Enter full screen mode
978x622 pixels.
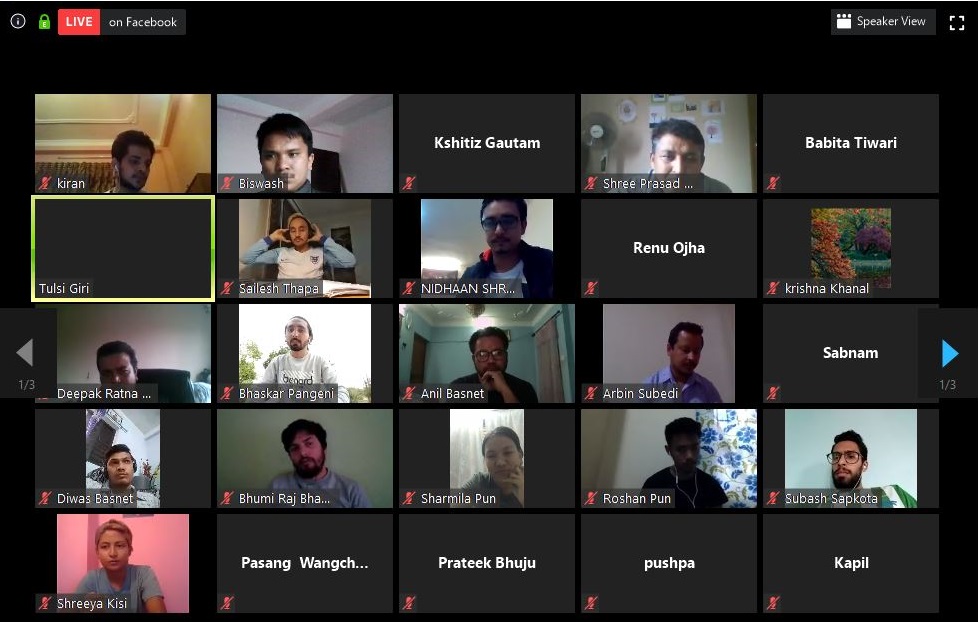(956, 22)
